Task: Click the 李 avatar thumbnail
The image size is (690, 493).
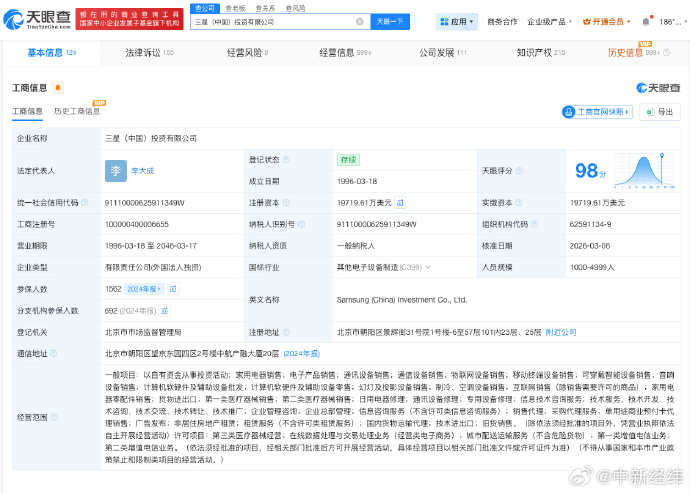Action: 116,171
